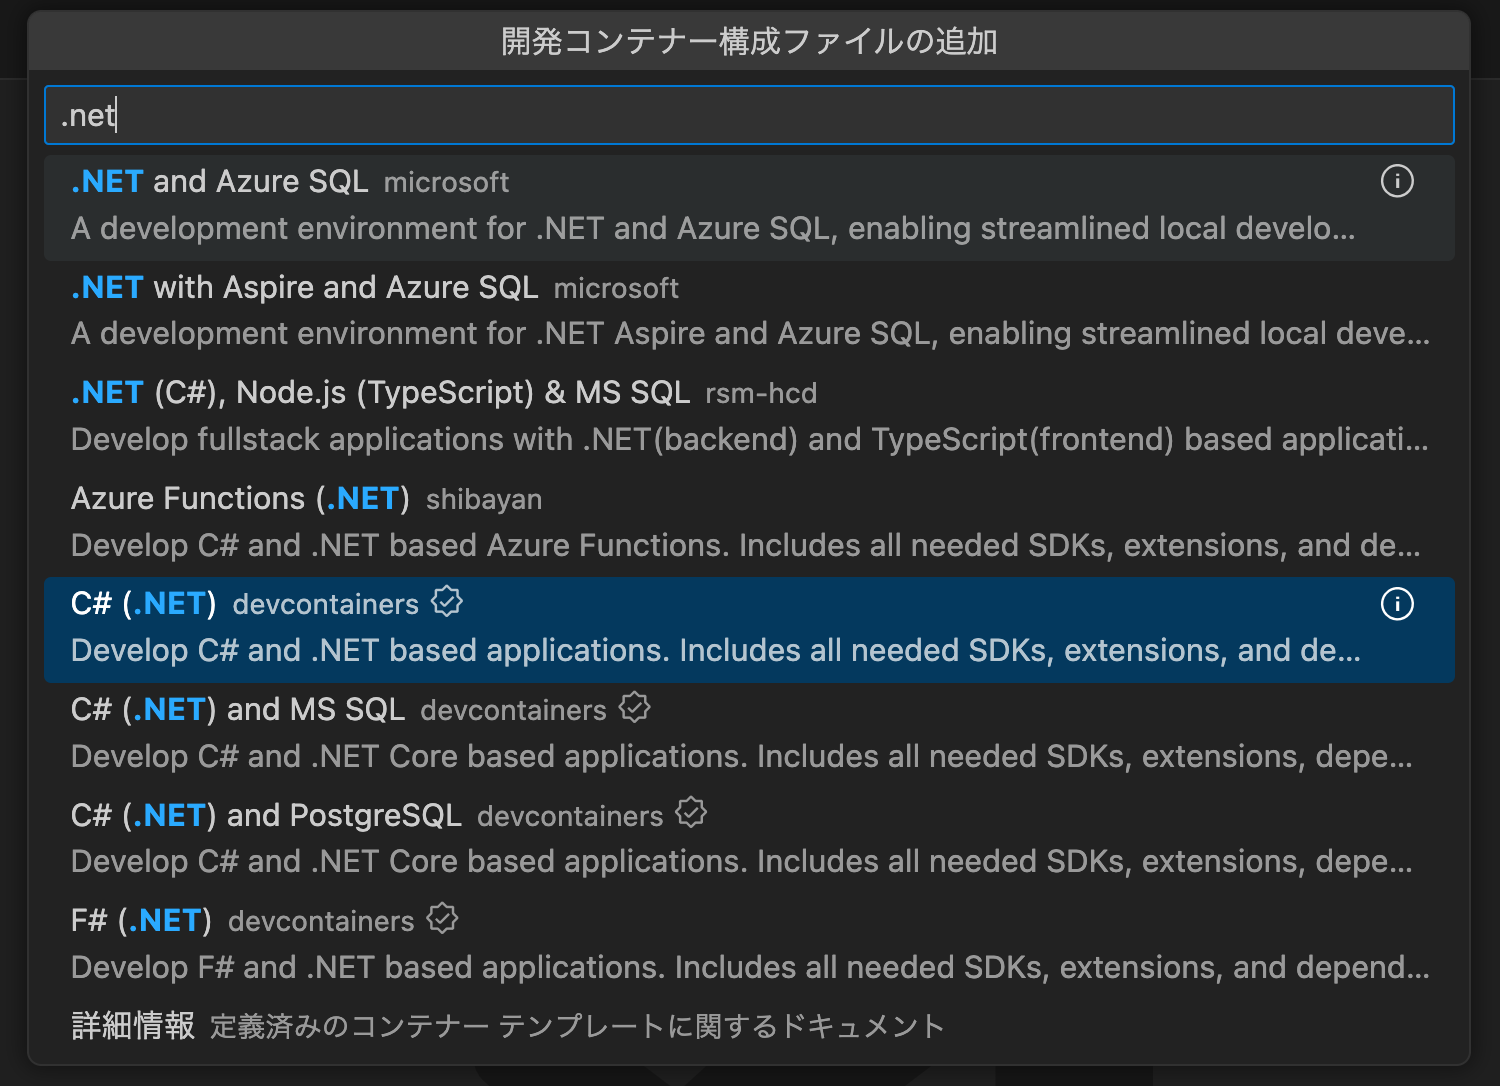Click description "Develop F# and .NET based applications"

(750, 968)
